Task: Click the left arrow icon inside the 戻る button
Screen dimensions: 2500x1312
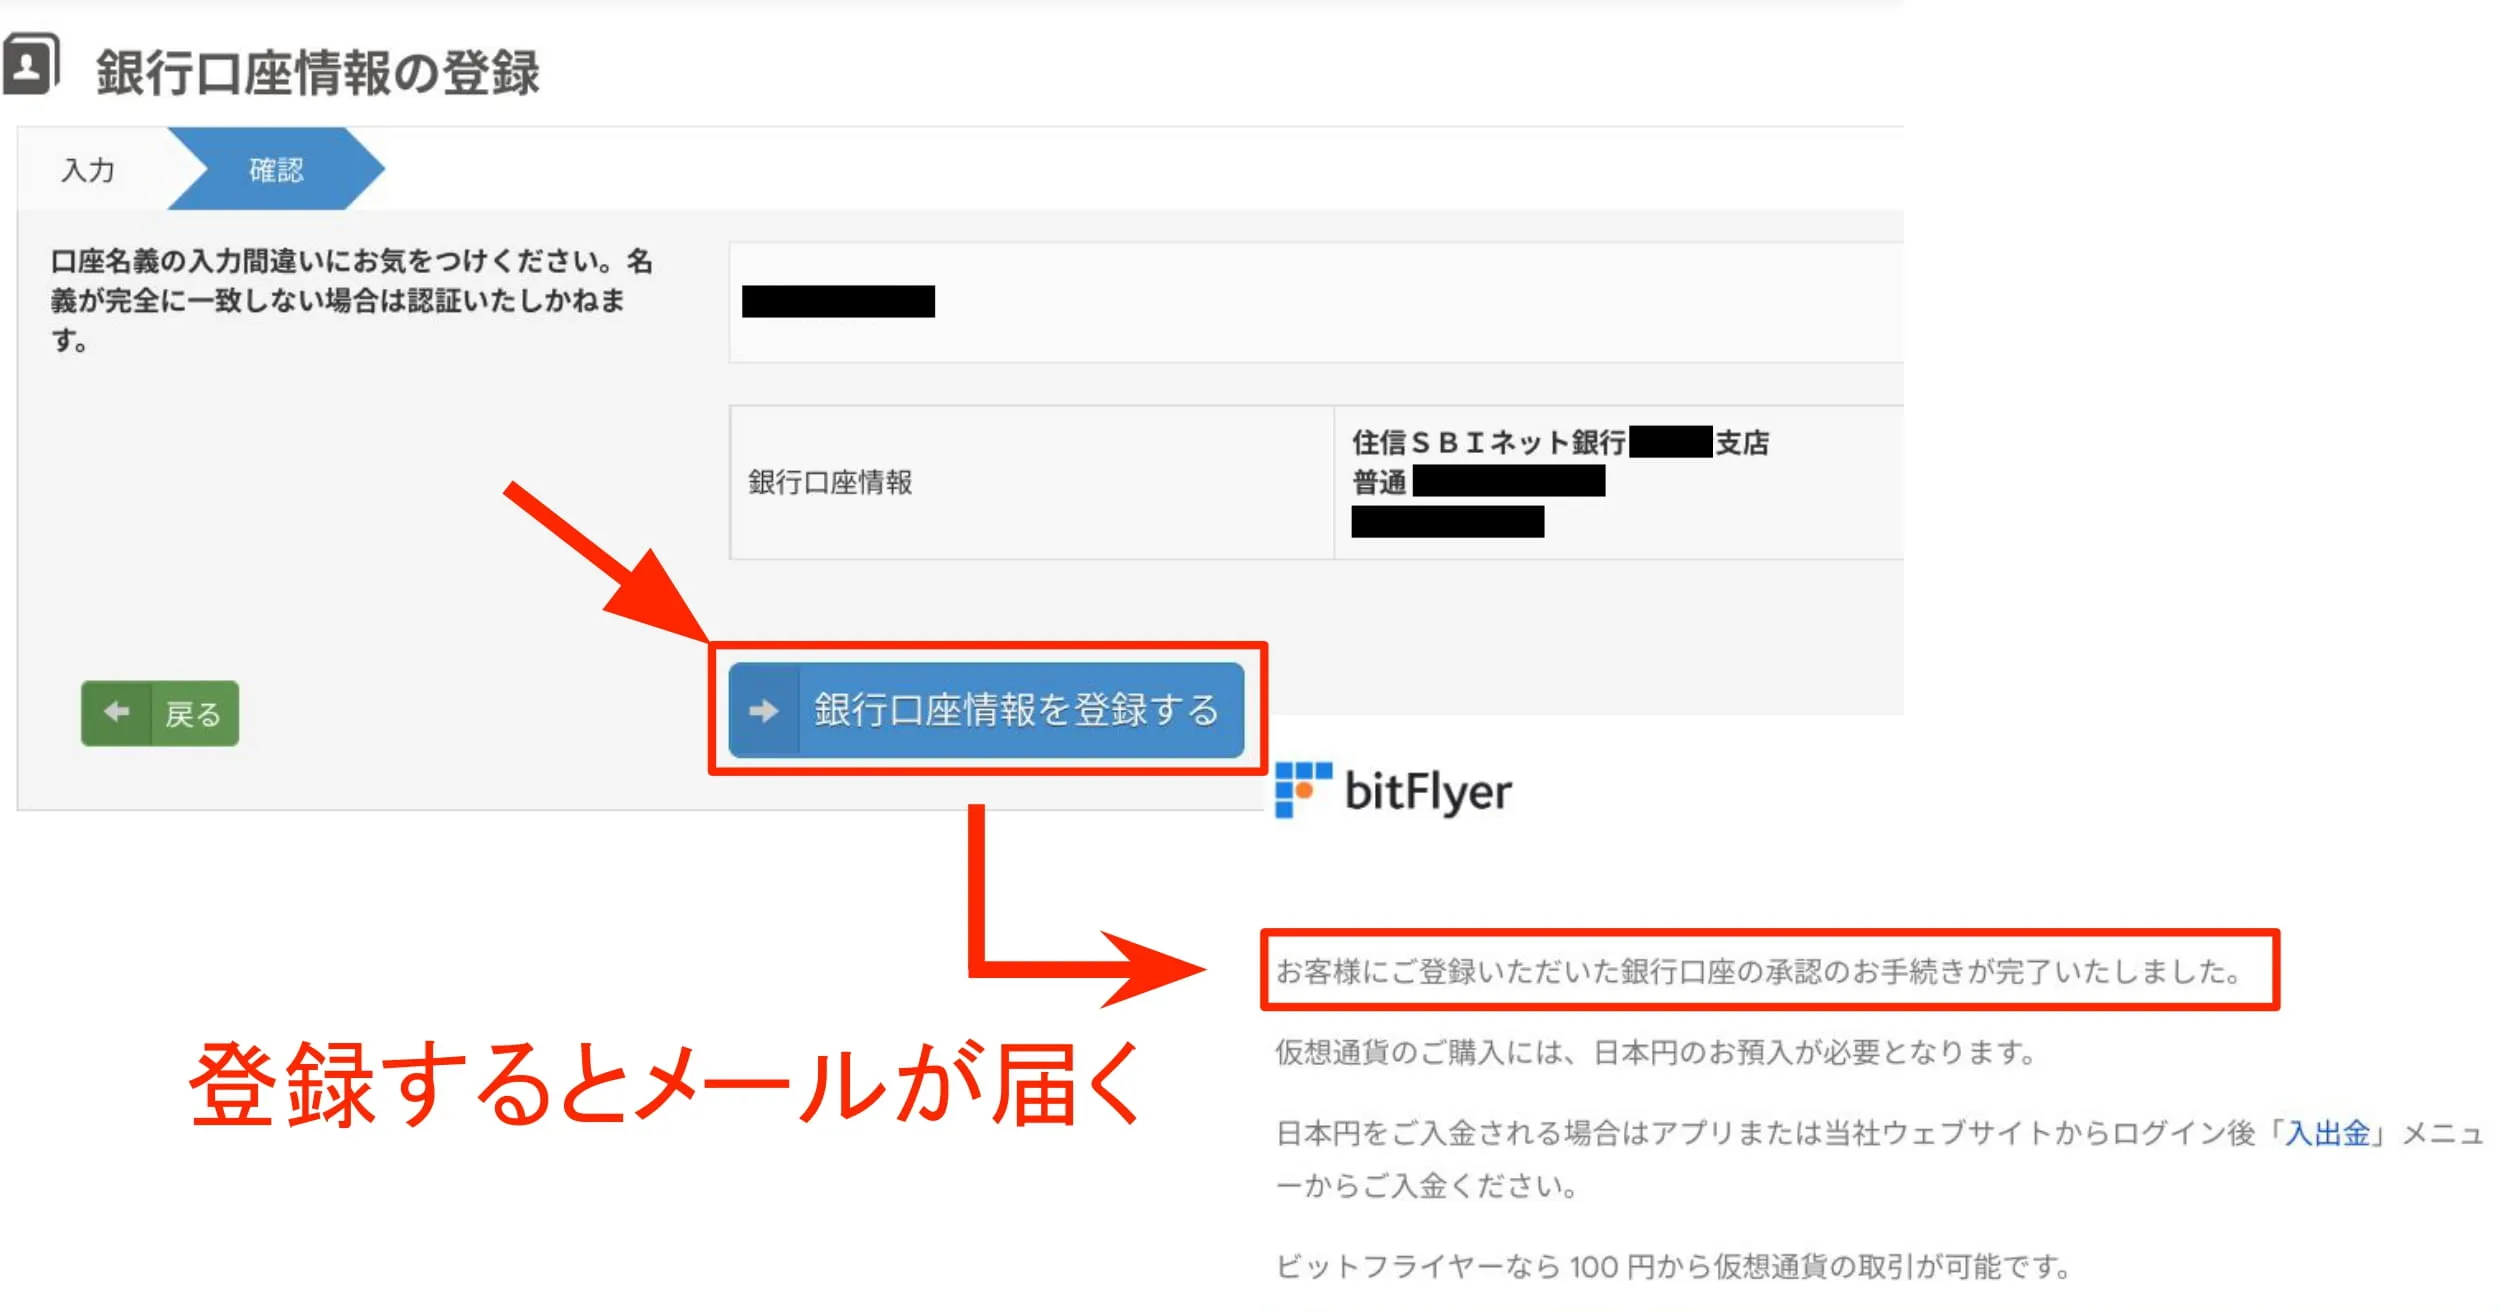Action: pyautogui.click(x=117, y=712)
